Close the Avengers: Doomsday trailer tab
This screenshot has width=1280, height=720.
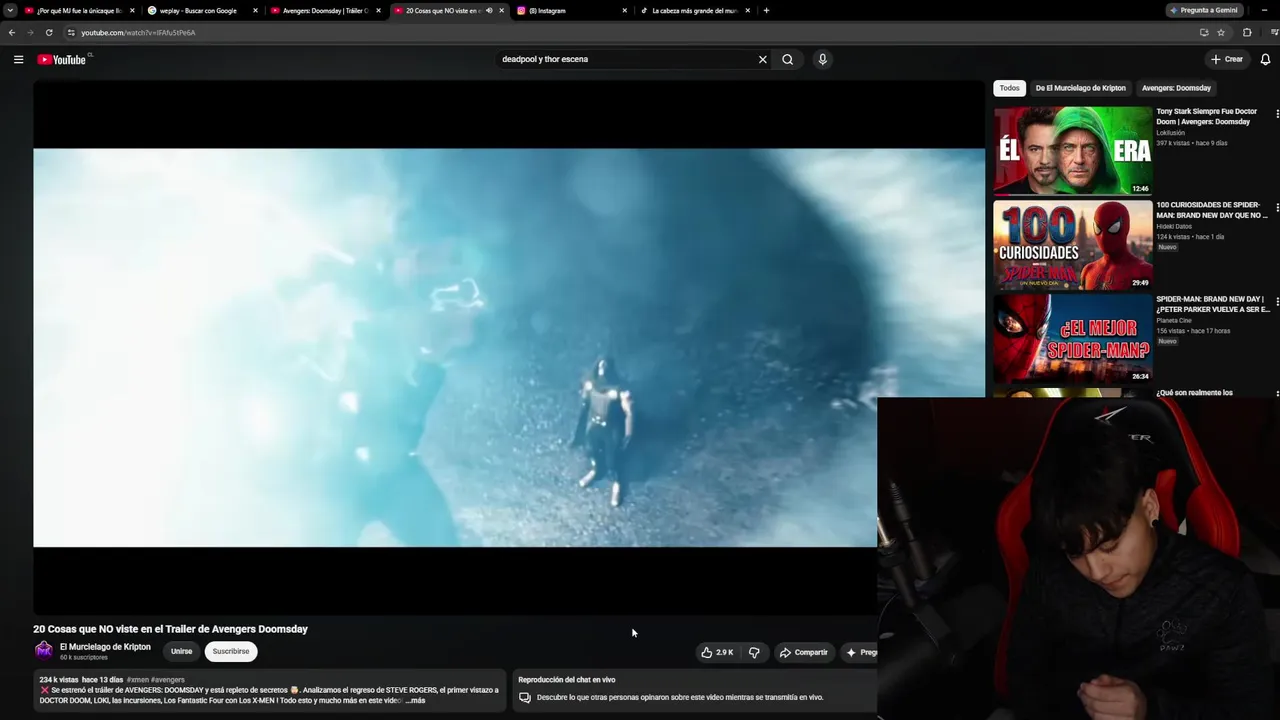click(x=378, y=10)
